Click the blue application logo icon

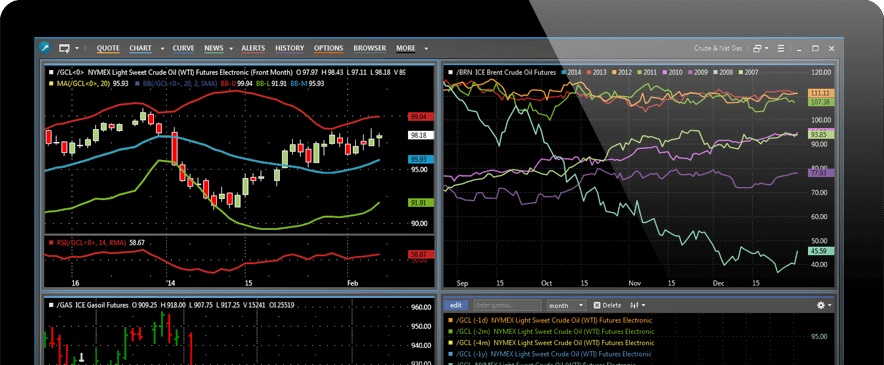click(45, 48)
